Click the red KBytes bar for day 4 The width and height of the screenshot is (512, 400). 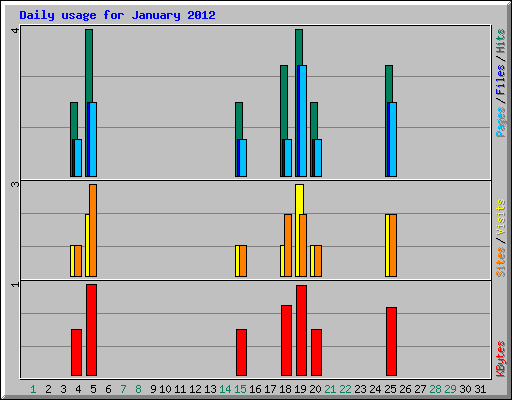[76, 352]
